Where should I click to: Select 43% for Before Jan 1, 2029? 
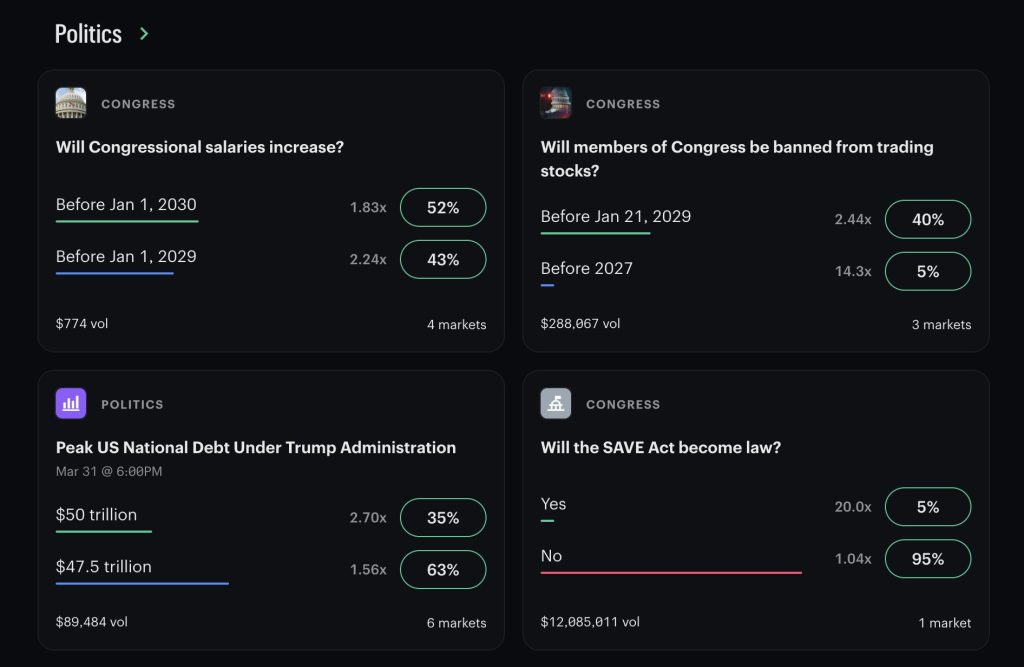(443, 259)
